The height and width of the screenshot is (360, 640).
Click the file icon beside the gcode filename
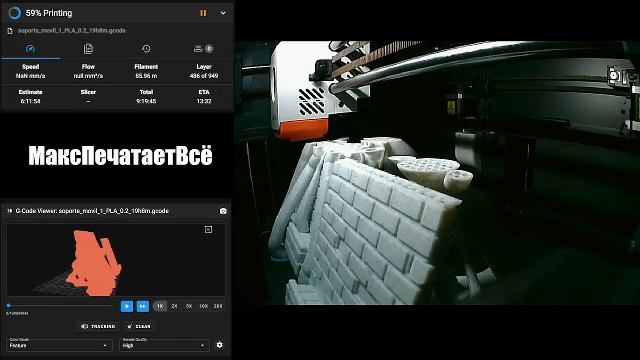click(x=10, y=31)
